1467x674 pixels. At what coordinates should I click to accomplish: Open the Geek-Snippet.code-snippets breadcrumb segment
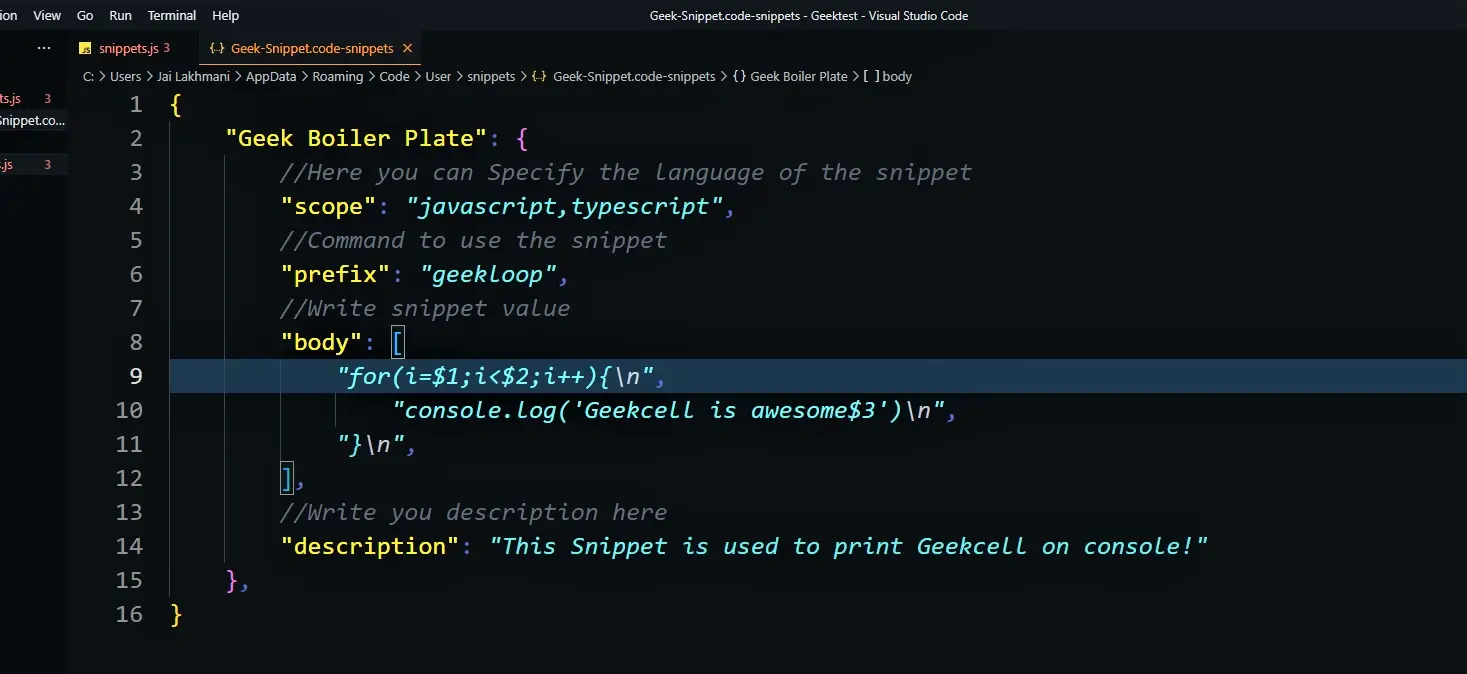point(634,76)
